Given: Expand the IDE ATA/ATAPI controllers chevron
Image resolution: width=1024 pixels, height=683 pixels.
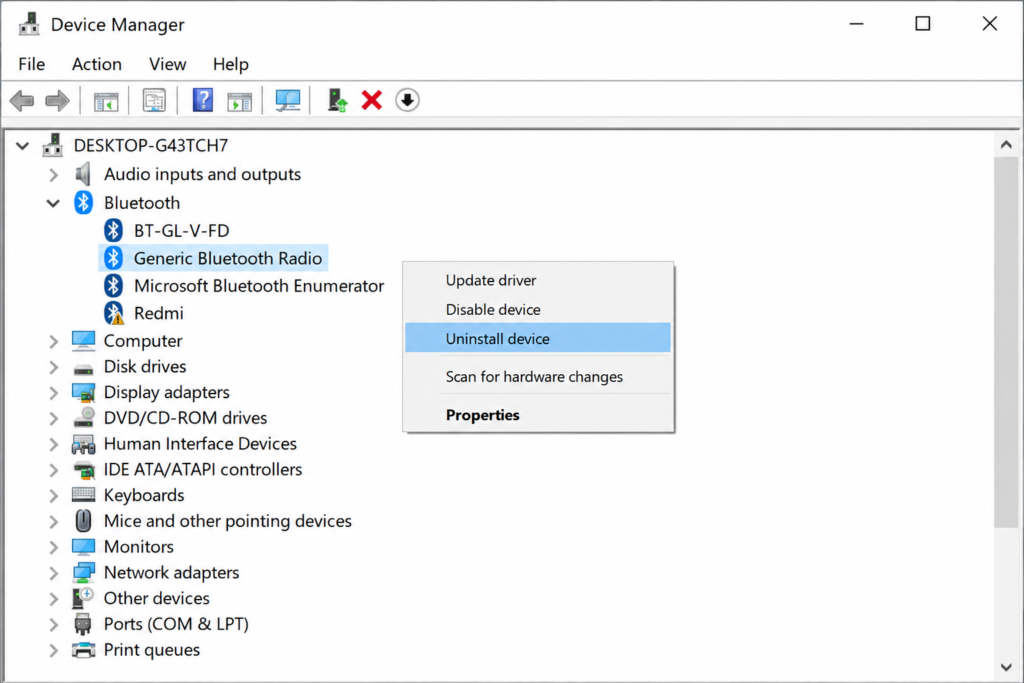Looking at the screenshot, I should click(x=54, y=469).
